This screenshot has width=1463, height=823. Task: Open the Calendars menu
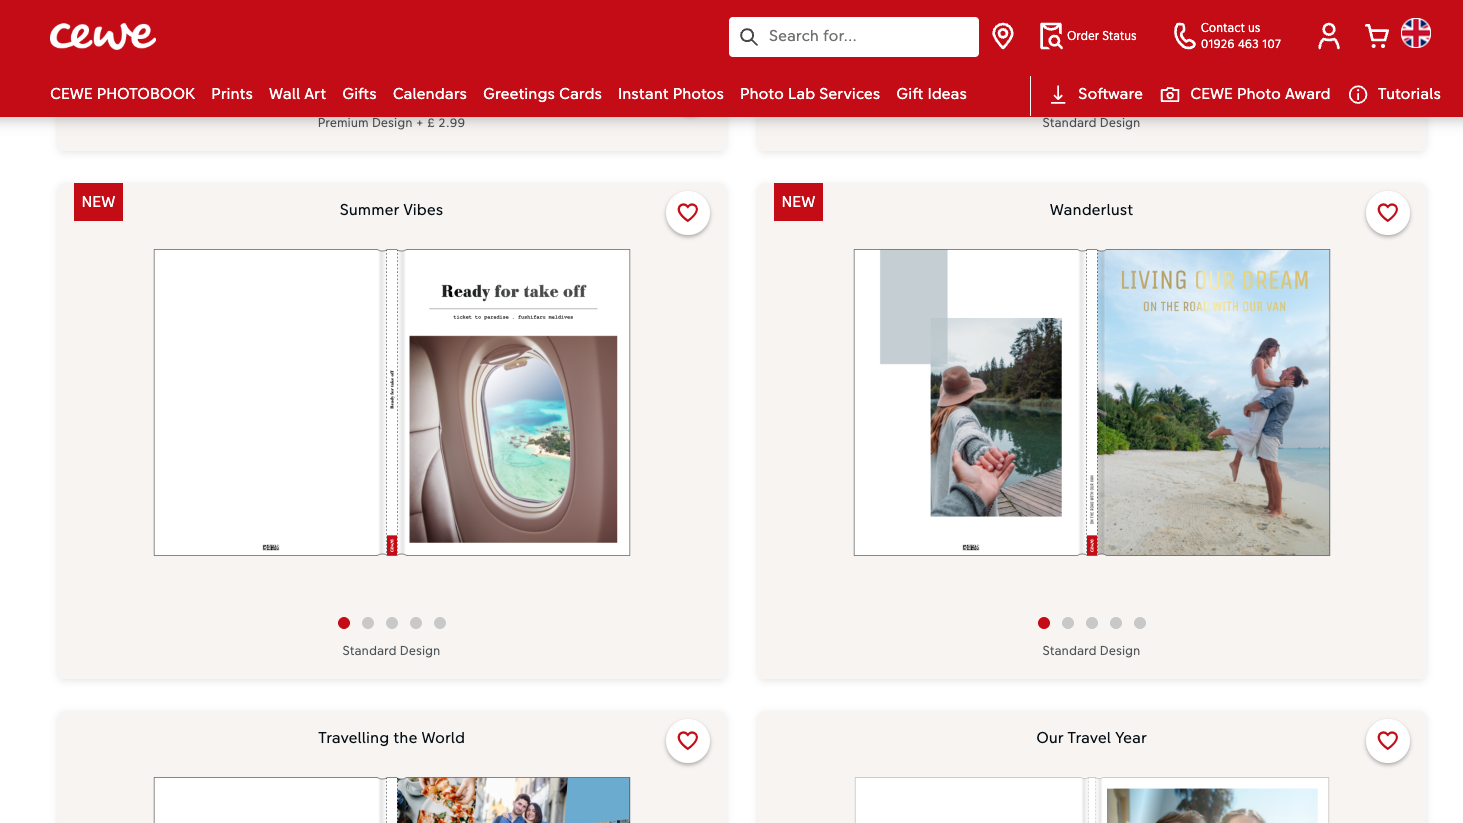[x=430, y=94]
